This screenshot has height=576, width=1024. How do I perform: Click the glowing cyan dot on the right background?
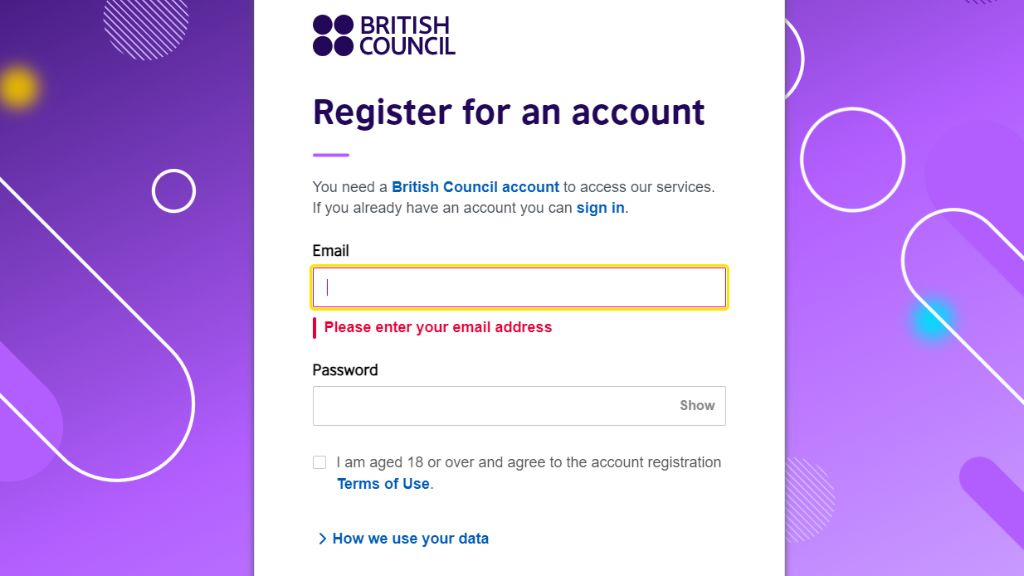[931, 319]
